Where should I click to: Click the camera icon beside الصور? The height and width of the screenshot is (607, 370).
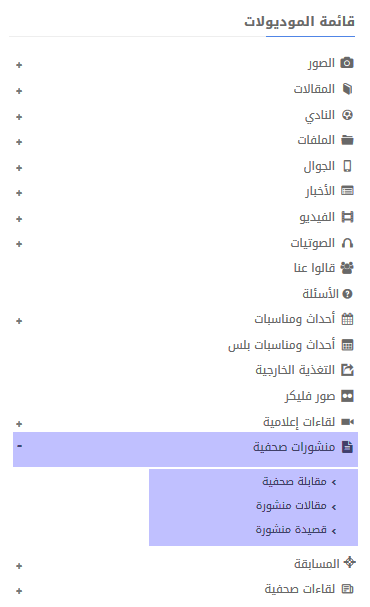[x=347, y=63]
